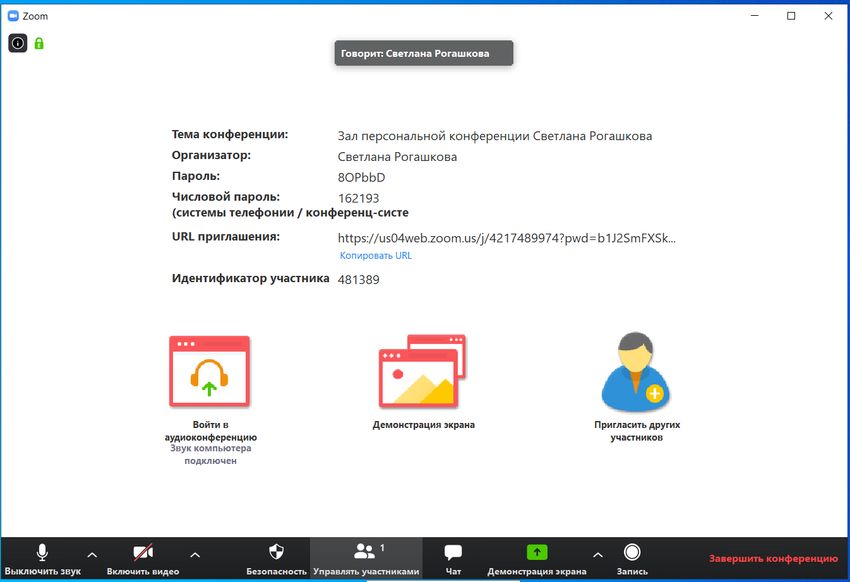Screen dimensions: 850x582
Task: Click Копировать URL link
Action: [x=375, y=256]
